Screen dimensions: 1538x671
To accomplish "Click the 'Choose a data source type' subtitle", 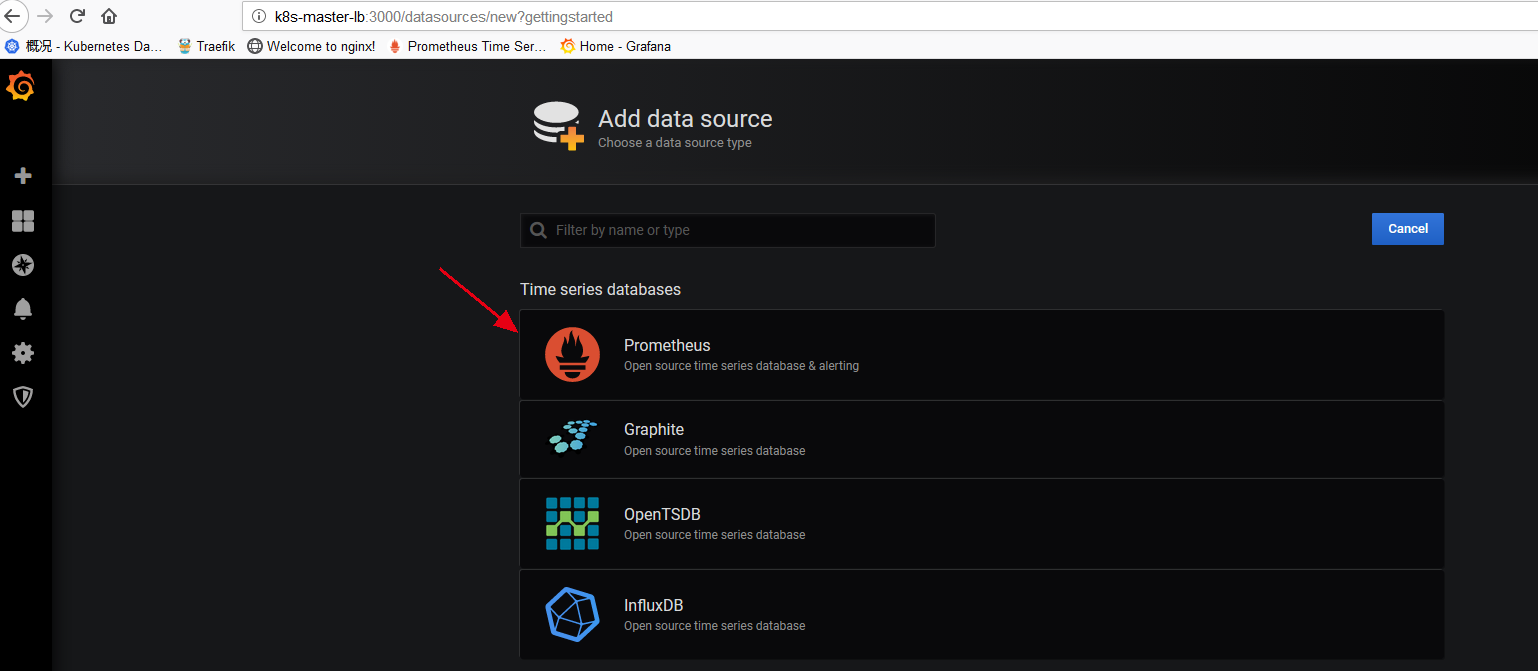I will coord(675,143).
